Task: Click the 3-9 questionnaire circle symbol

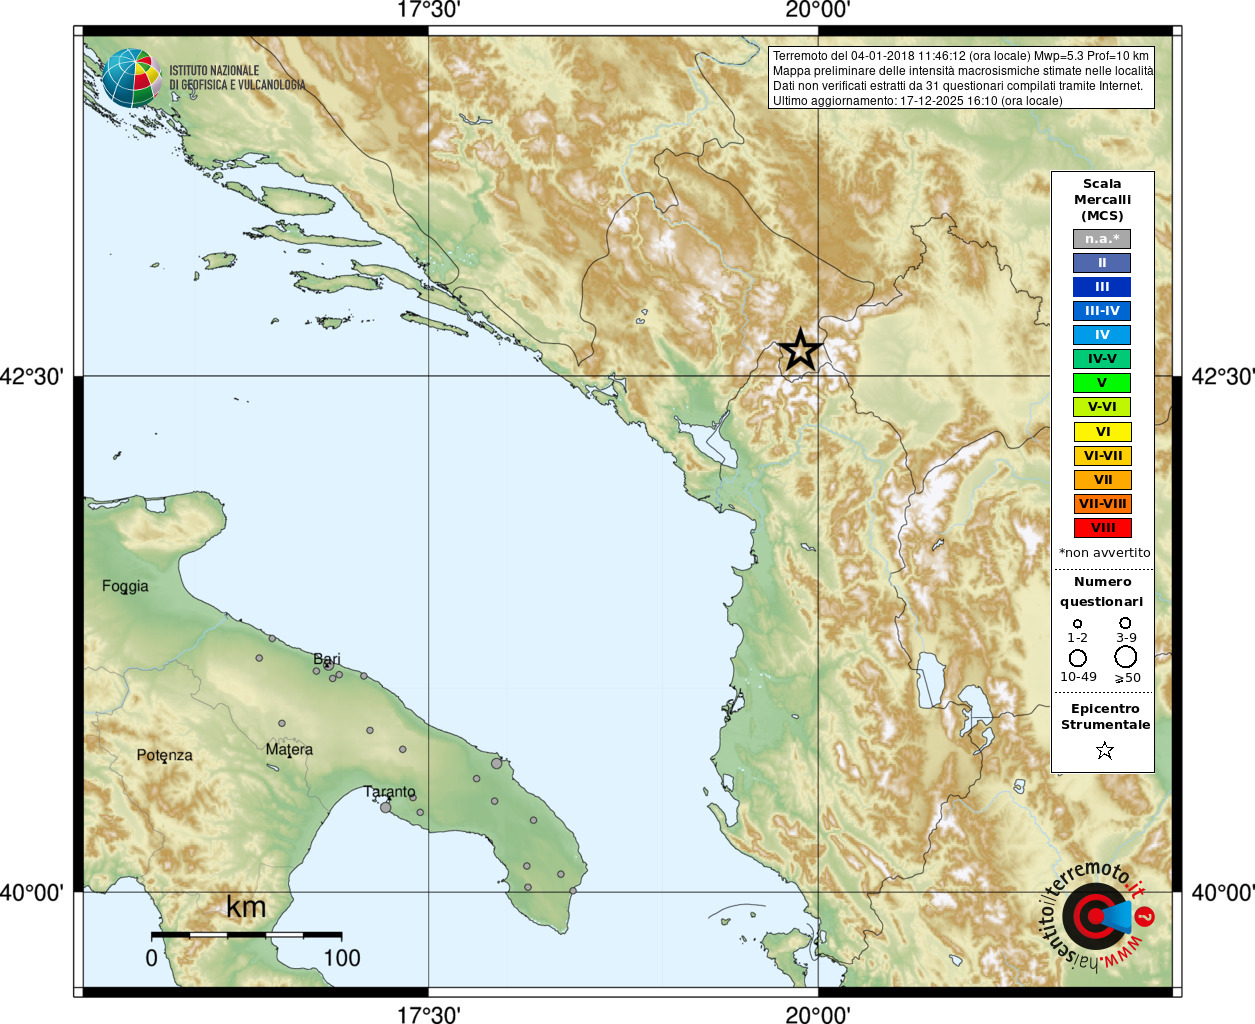Action: (1125, 622)
